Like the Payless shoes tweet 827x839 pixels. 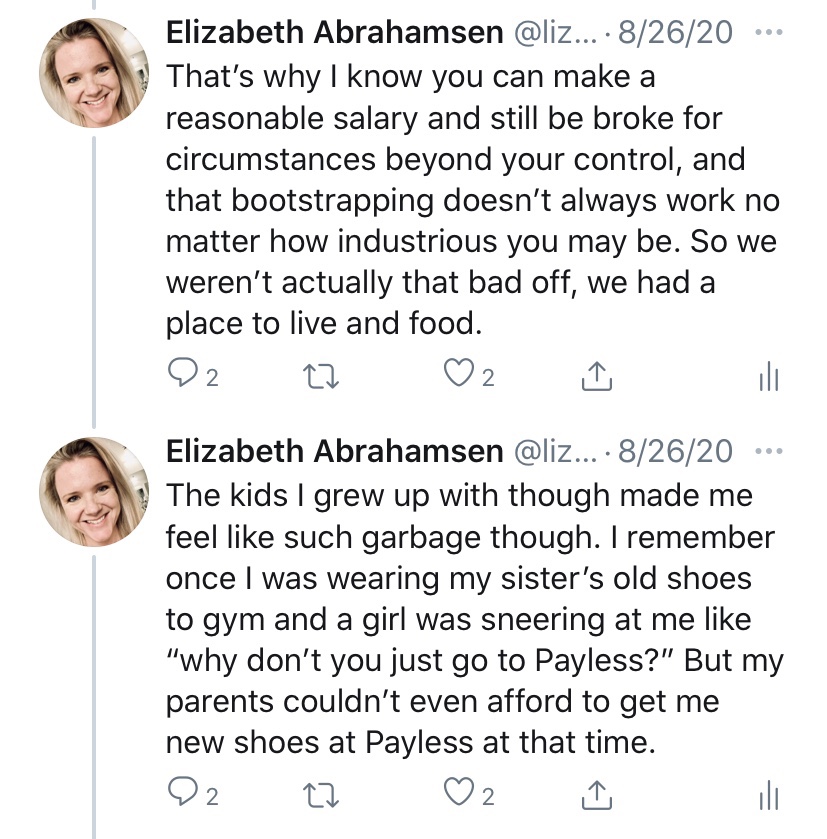[x=457, y=795]
